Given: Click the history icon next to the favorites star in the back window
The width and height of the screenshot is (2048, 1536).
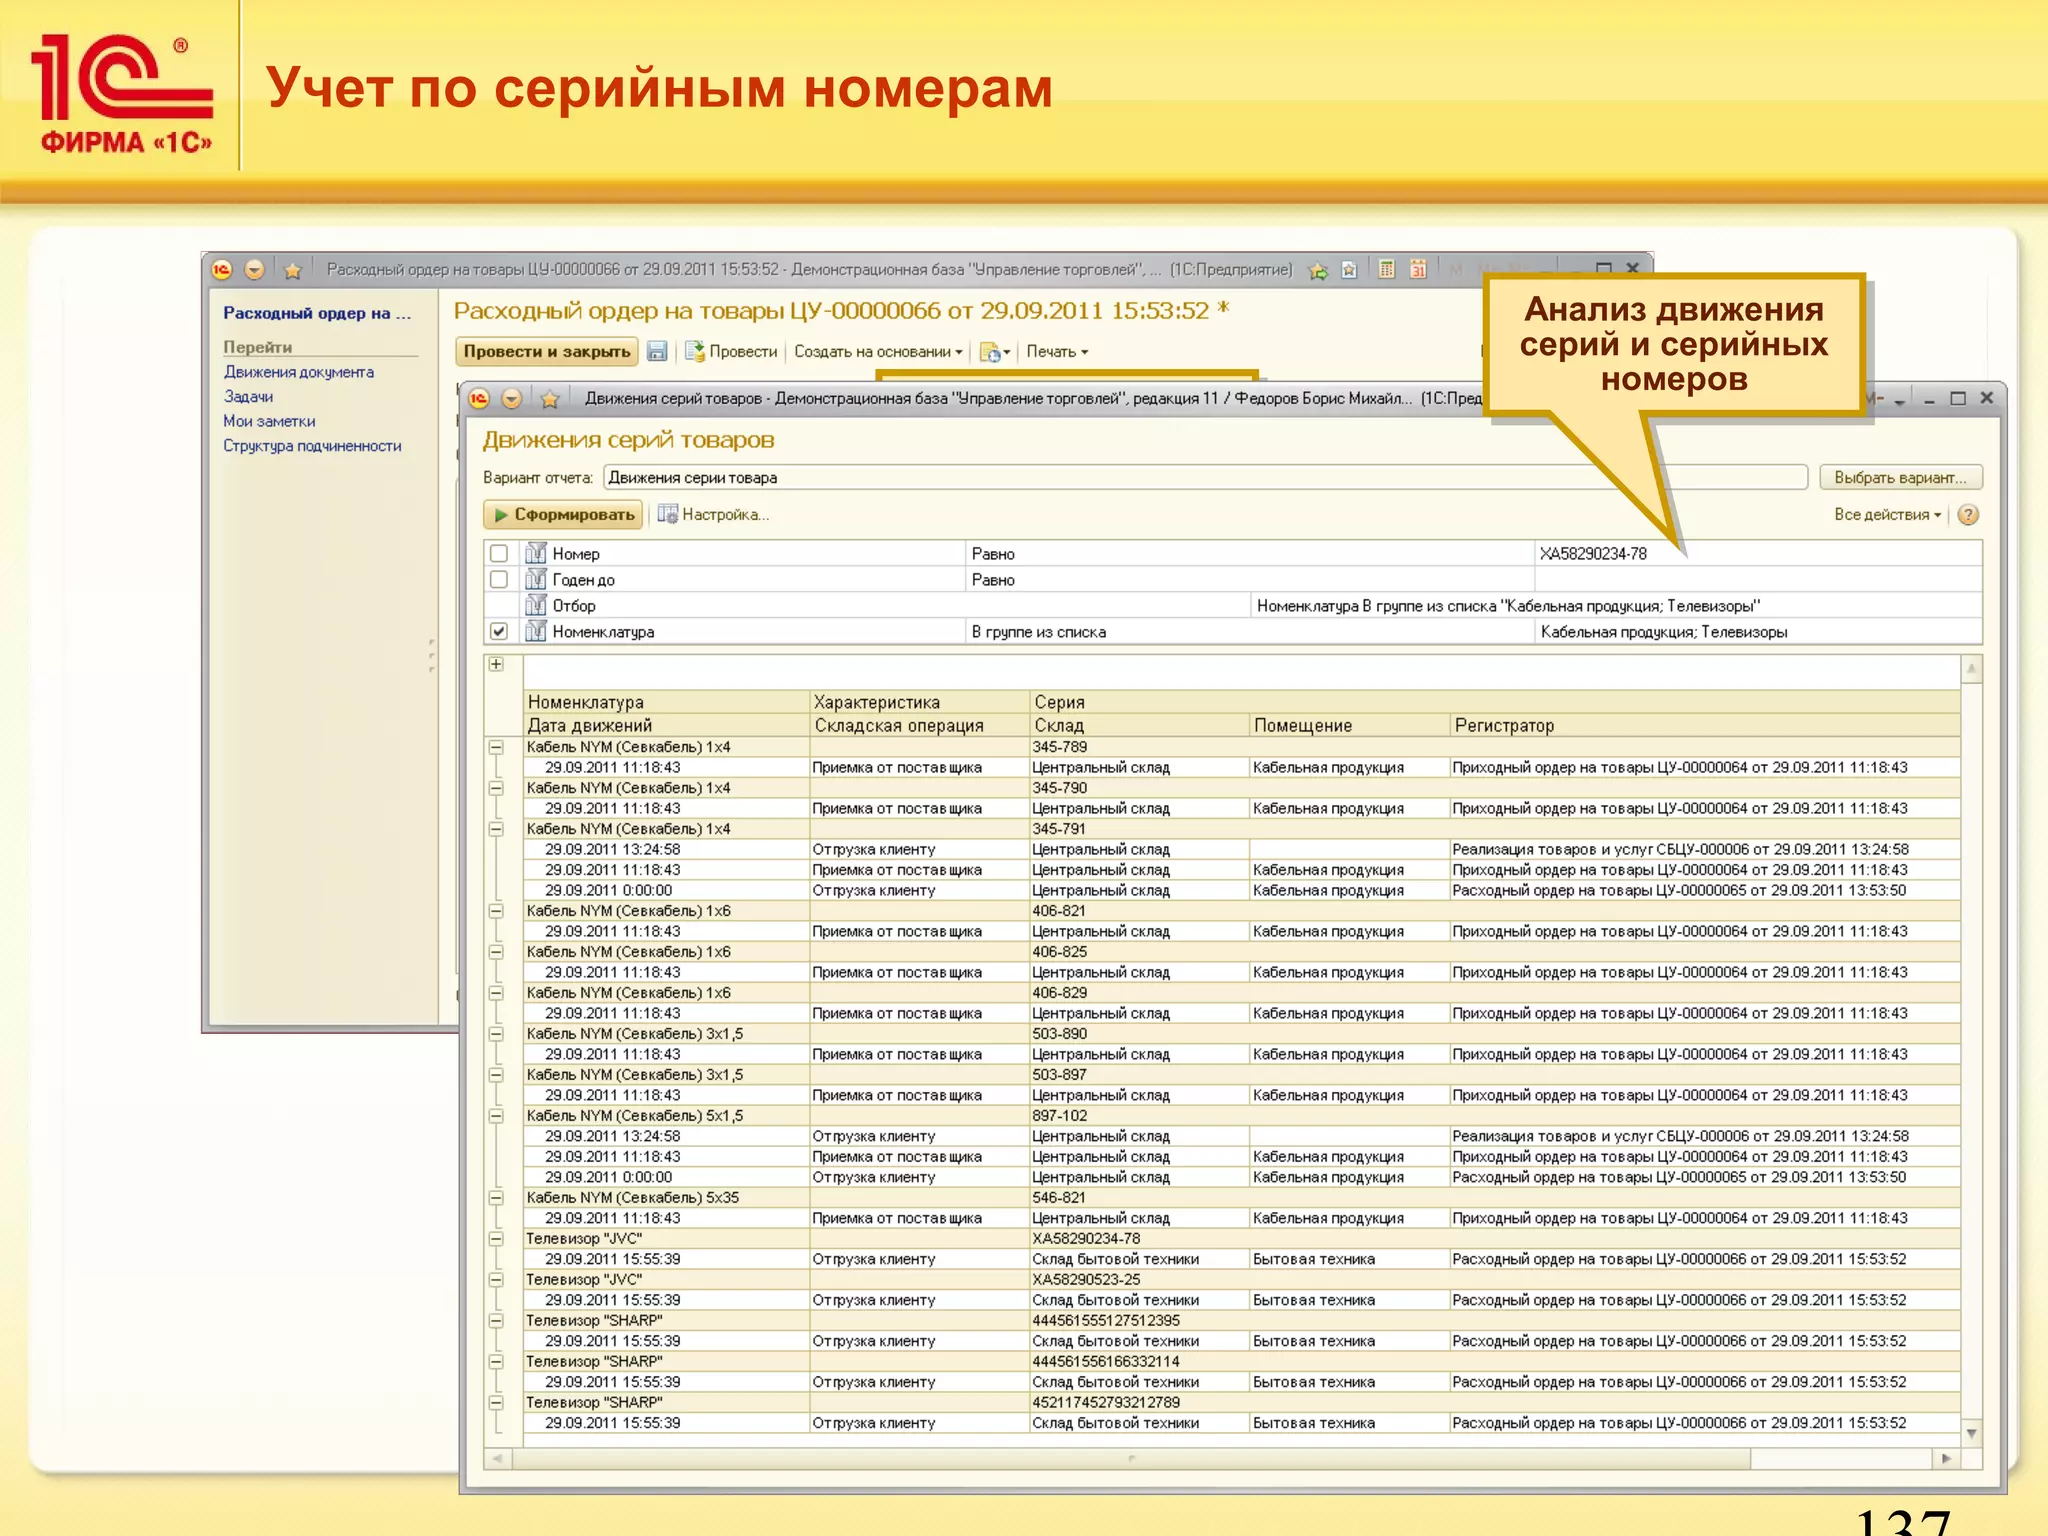Looking at the screenshot, I should (x=1350, y=270).
